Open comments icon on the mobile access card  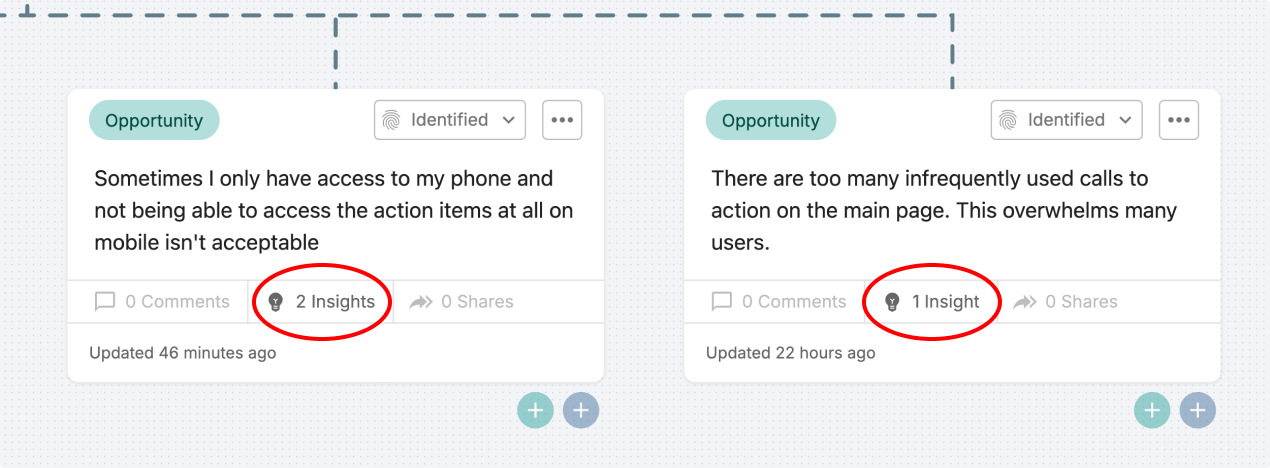(x=105, y=301)
